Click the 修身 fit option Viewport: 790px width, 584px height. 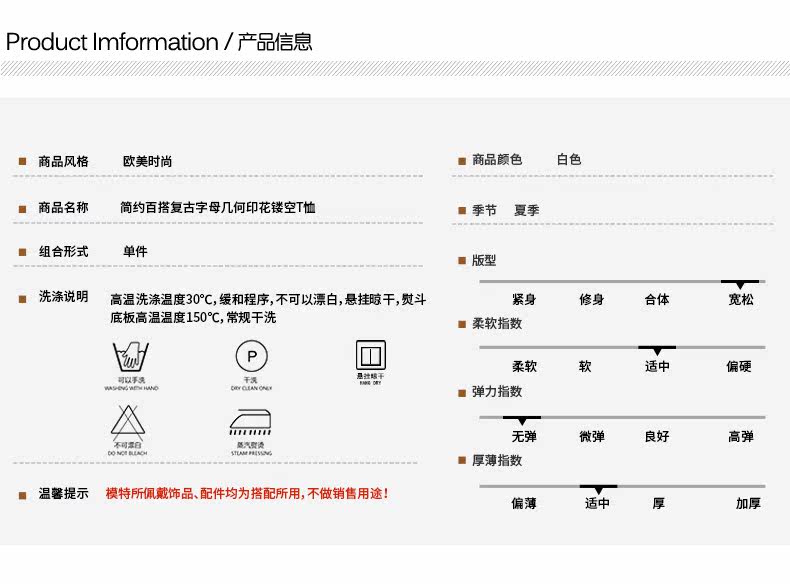tap(591, 300)
